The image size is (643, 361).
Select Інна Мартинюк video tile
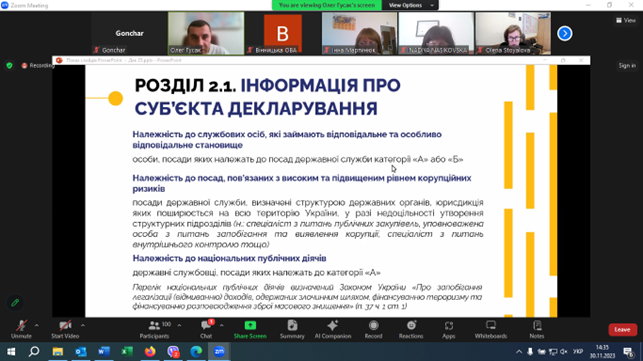[x=359, y=33]
